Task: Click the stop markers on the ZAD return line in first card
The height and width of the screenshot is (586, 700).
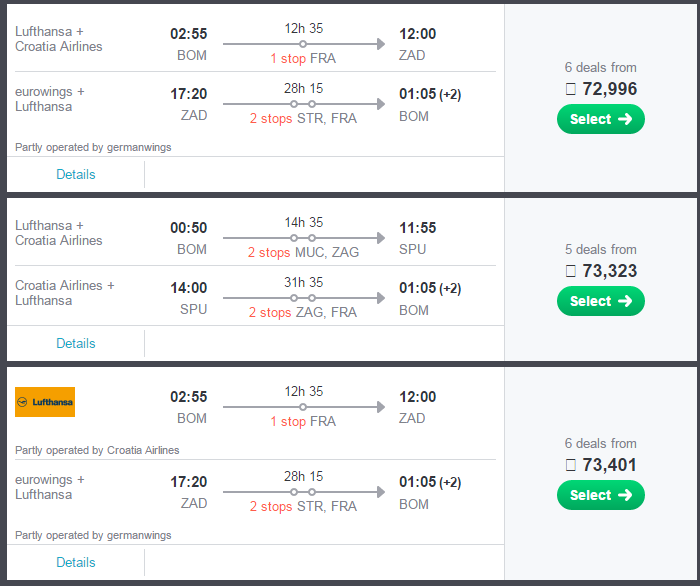Action: pos(303,104)
